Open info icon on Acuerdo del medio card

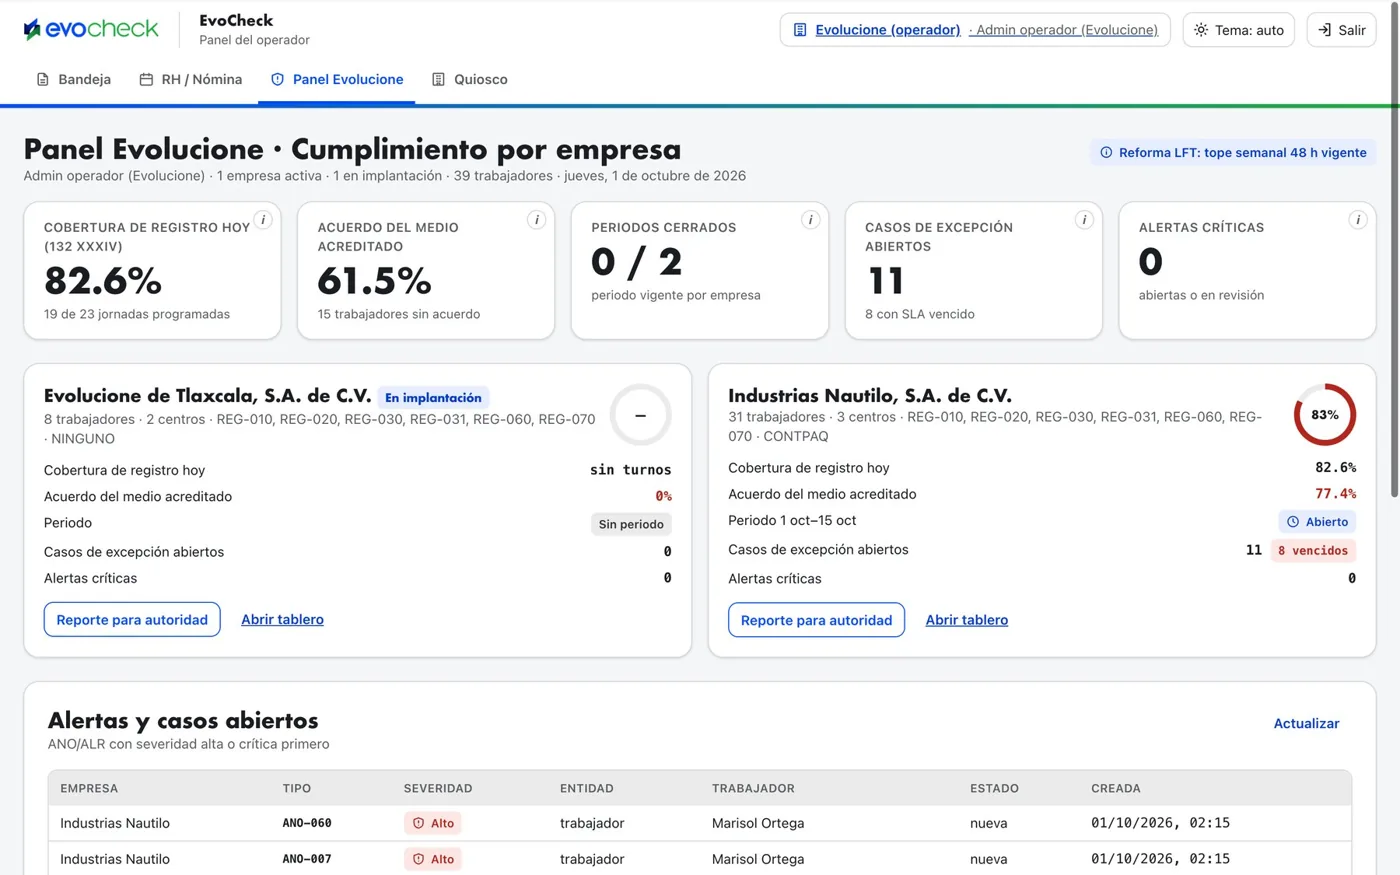coord(537,220)
